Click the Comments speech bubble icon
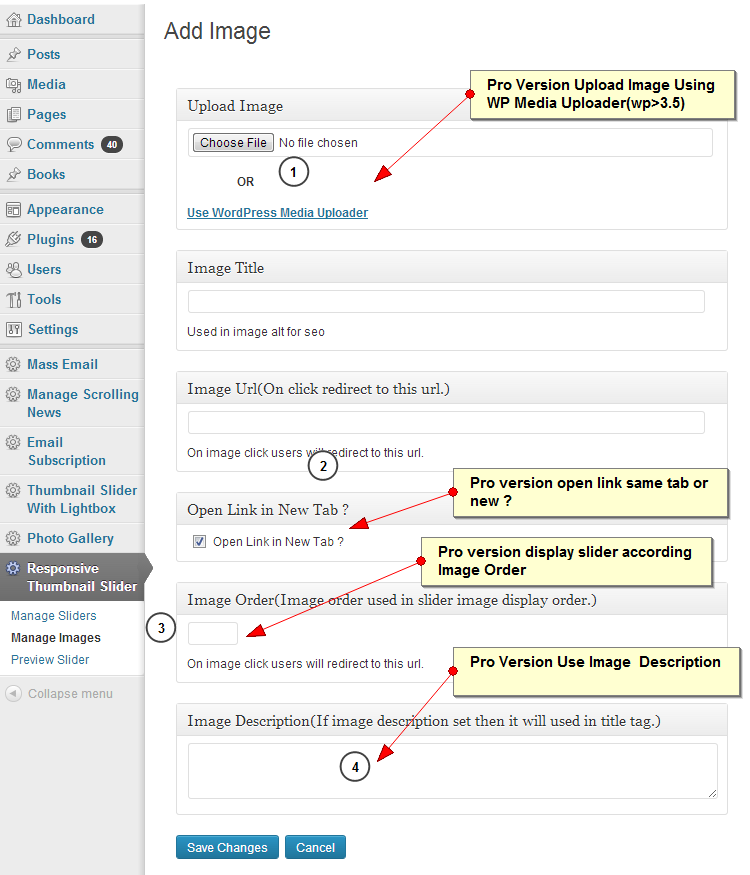 tap(13, 145)
